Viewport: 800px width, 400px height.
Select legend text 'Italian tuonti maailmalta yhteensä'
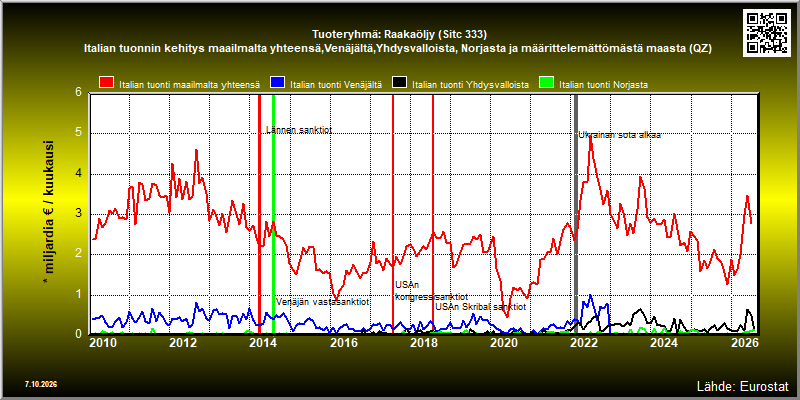coord(190,85)
